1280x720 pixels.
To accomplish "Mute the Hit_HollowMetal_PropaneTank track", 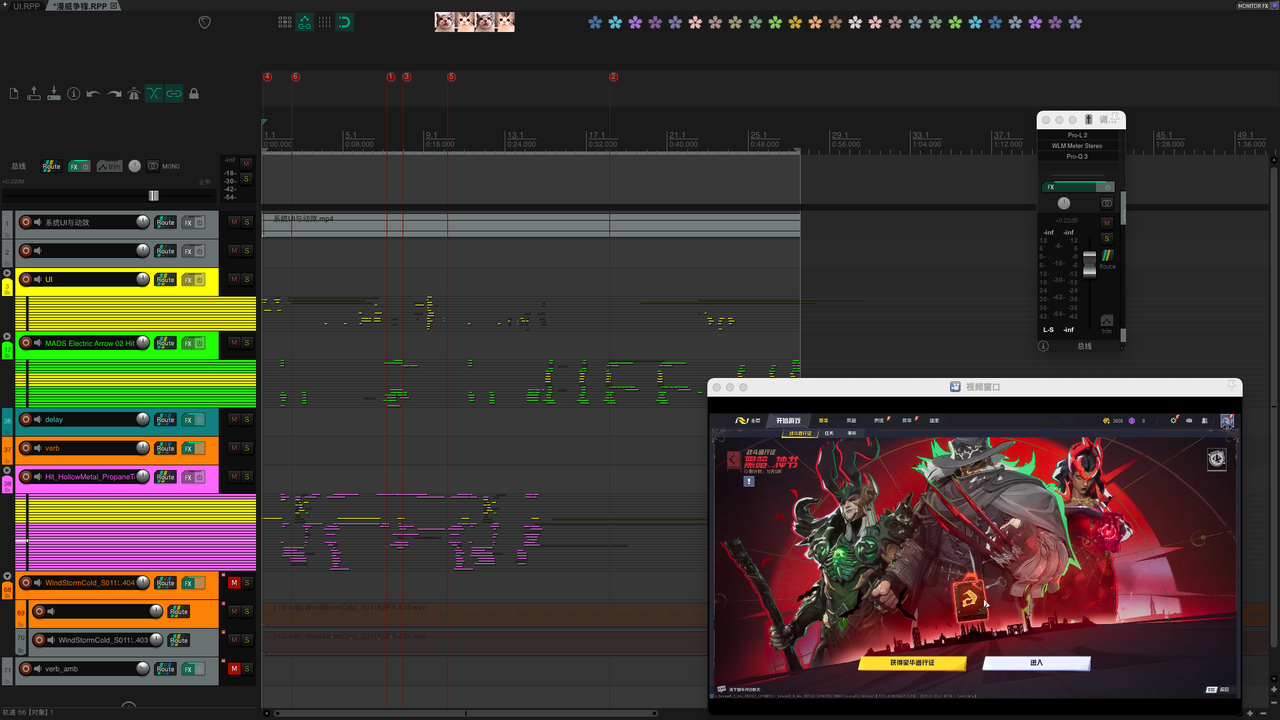I will pos(234,476).
